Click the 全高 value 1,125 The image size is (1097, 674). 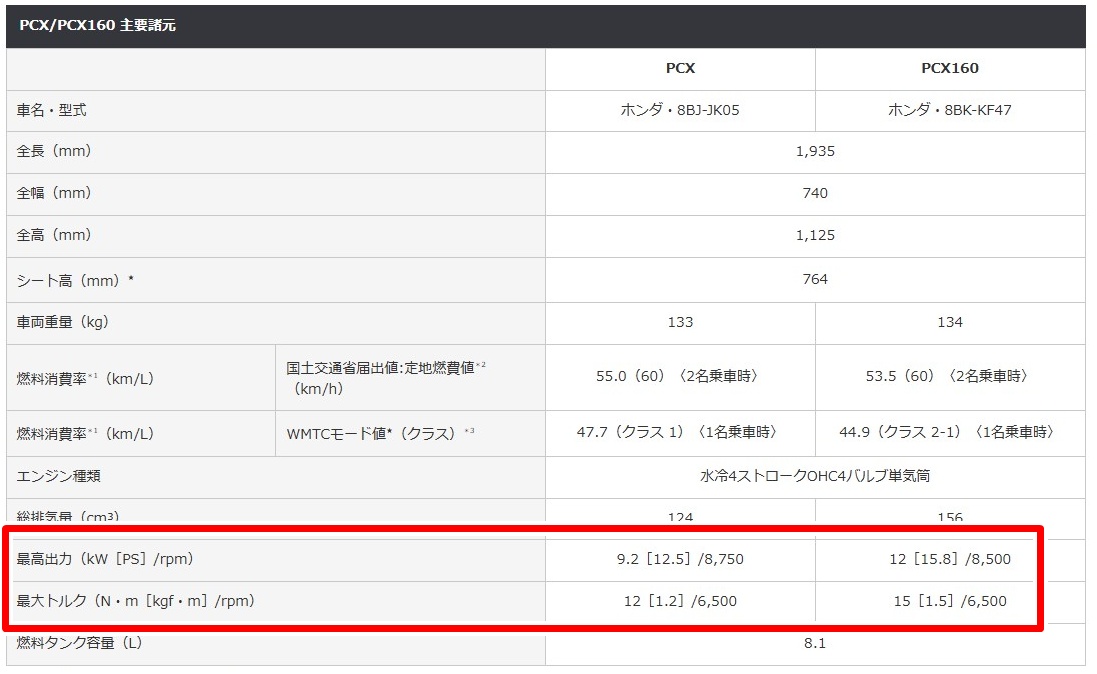pyautogui.click(x=815, y=236)
